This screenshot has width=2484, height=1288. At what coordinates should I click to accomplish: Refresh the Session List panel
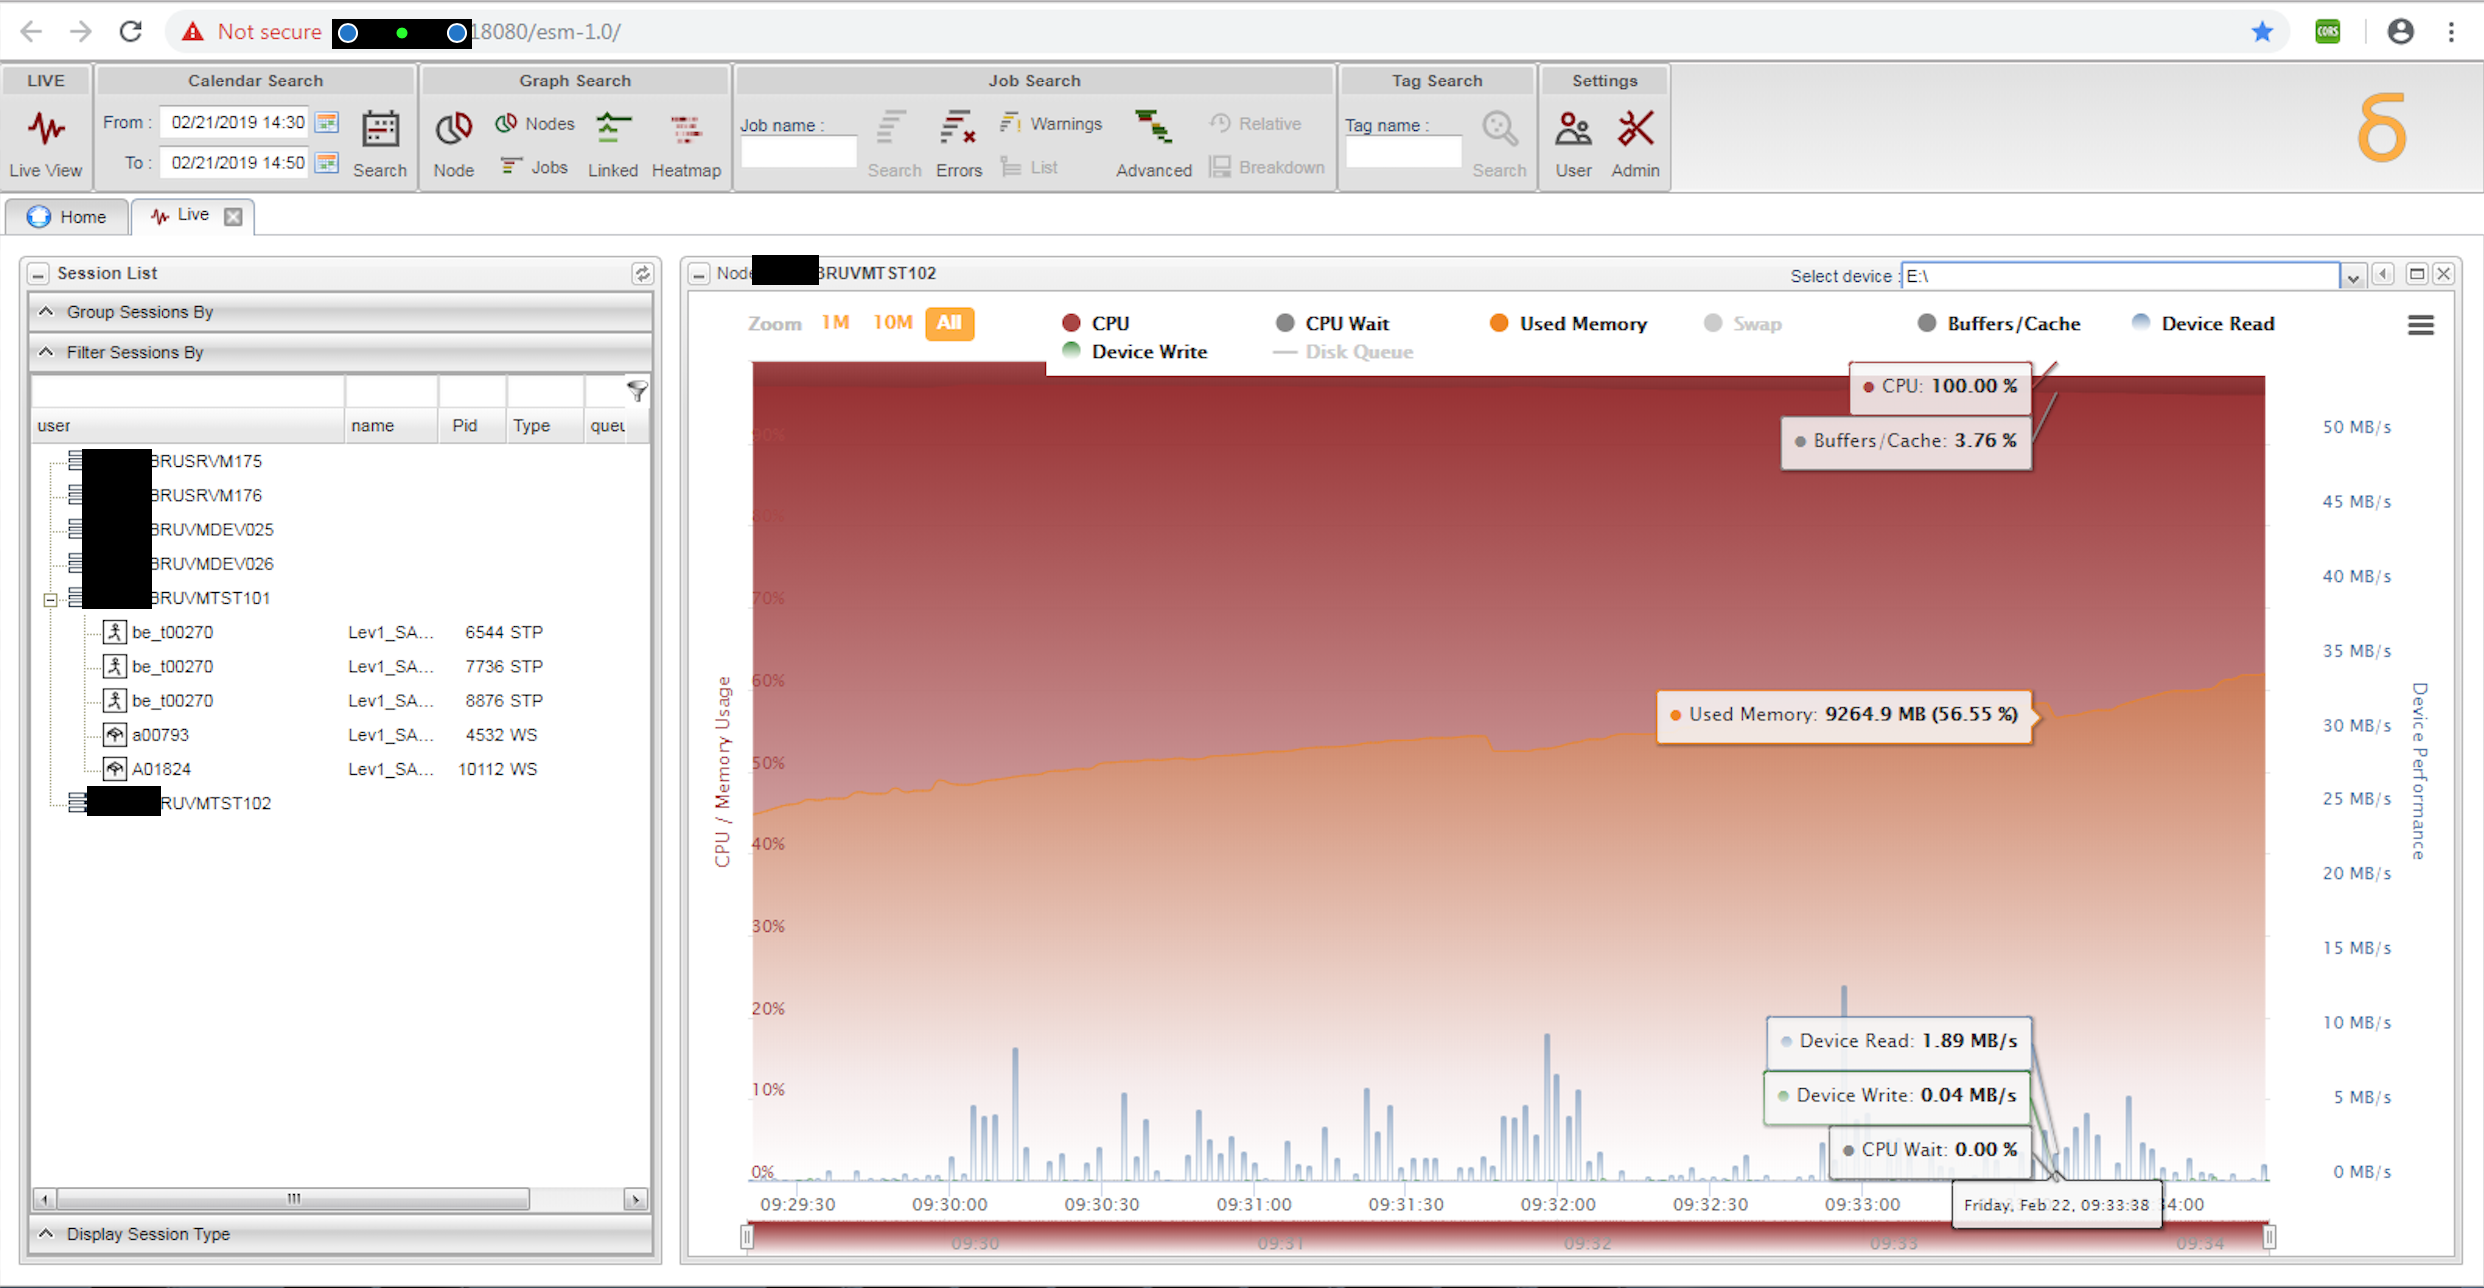click(x=642, y=273)
